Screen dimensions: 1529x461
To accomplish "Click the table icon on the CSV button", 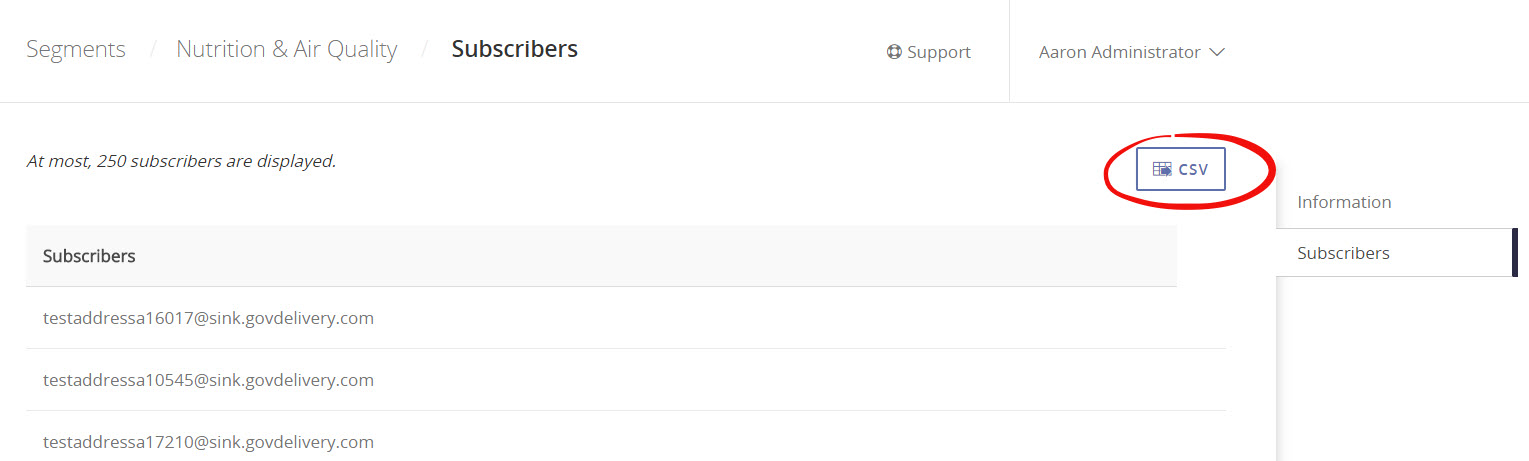I will (x=1162, y=169).
